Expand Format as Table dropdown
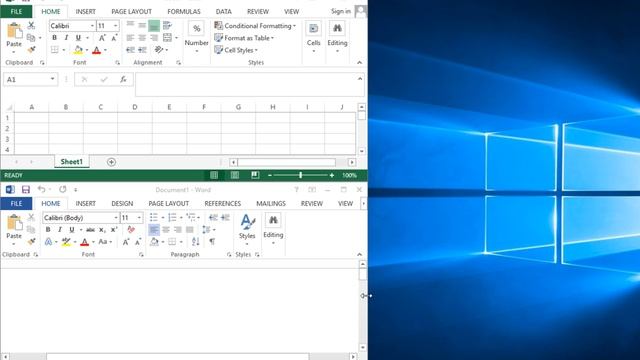 point(272,38)
